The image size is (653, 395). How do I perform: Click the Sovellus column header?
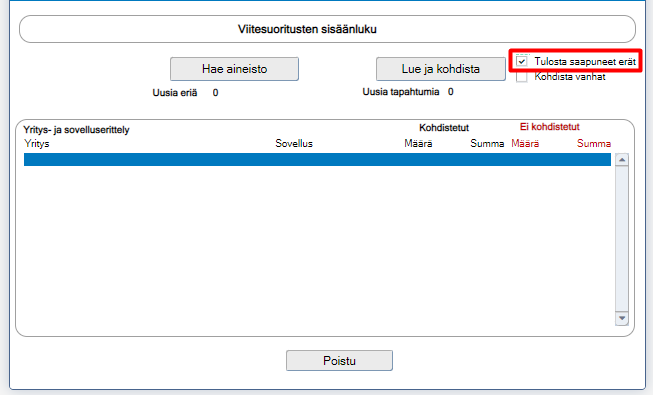(294, 144)
